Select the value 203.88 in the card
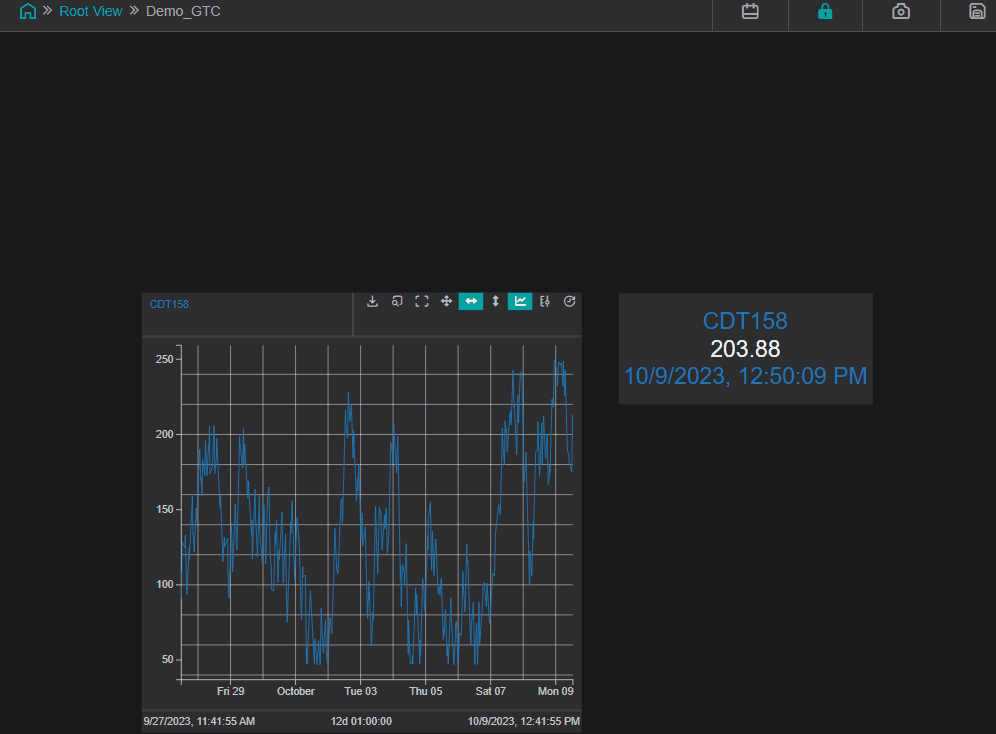Image resolution: width=996 pixels, height=734 pixels. (x=745, y=349)
